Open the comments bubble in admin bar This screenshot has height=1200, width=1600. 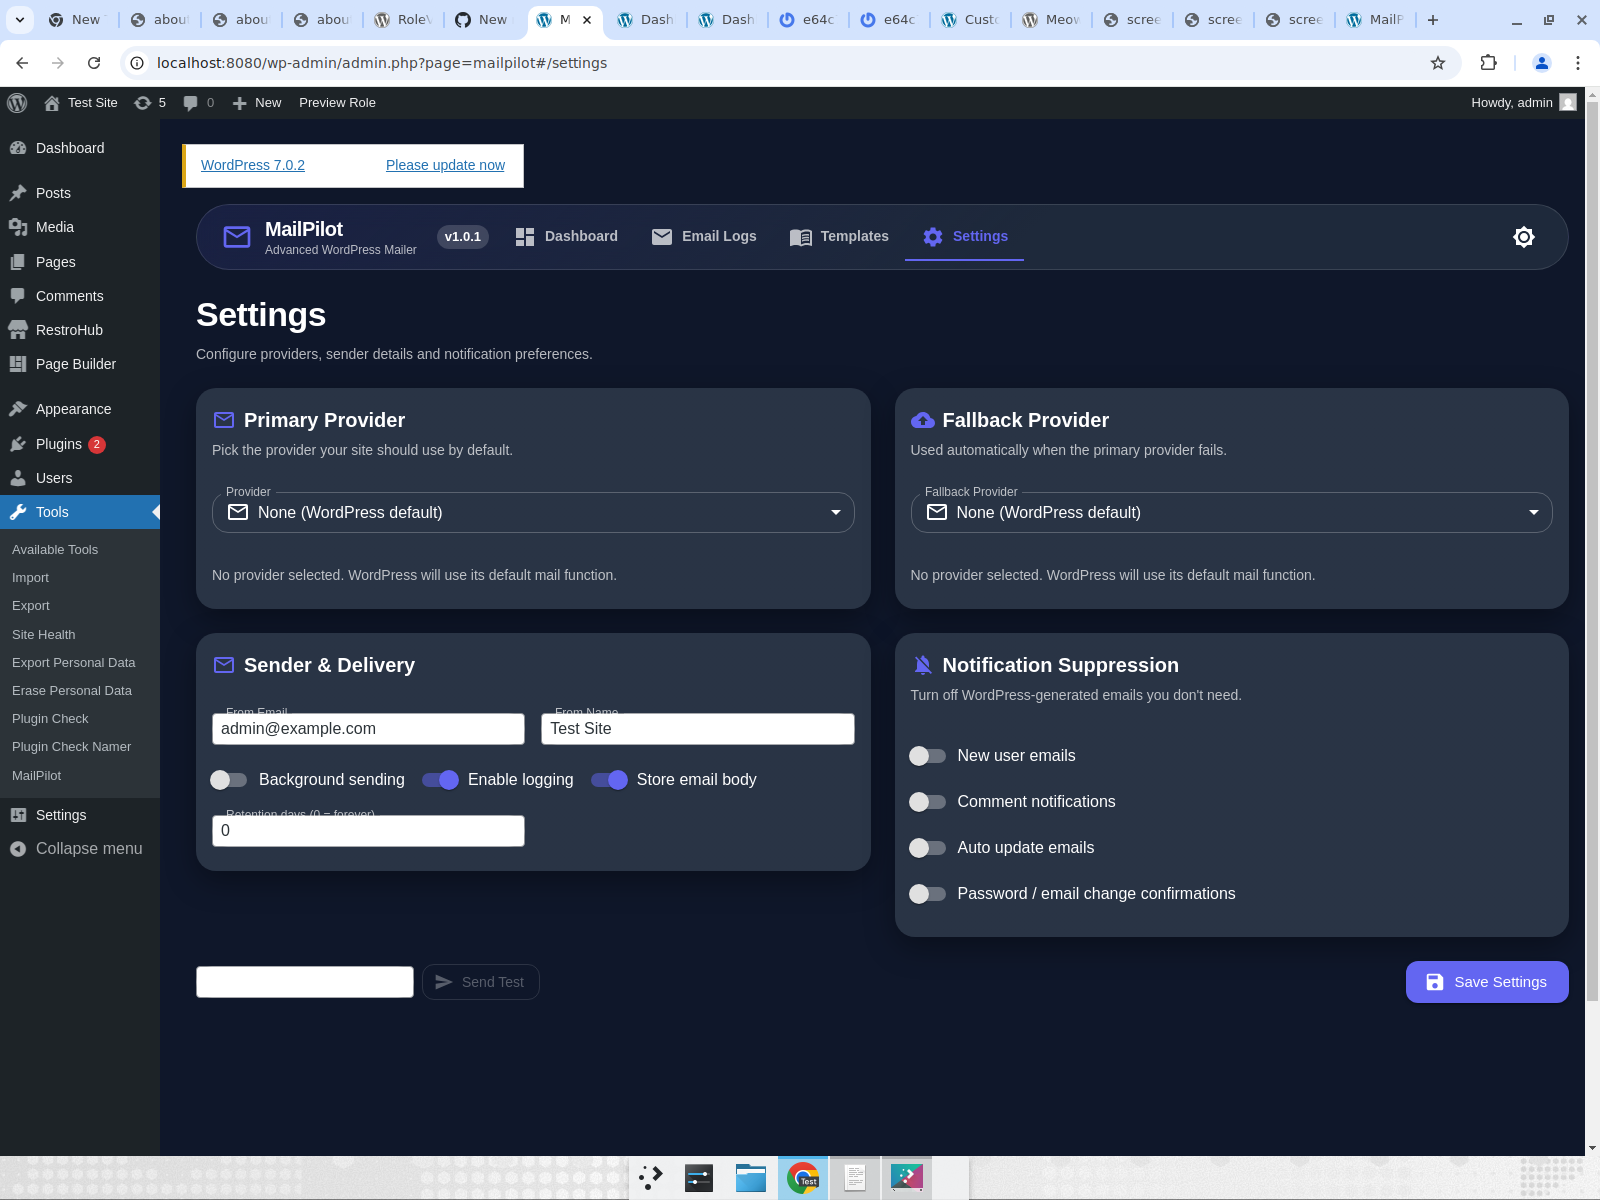199,103
